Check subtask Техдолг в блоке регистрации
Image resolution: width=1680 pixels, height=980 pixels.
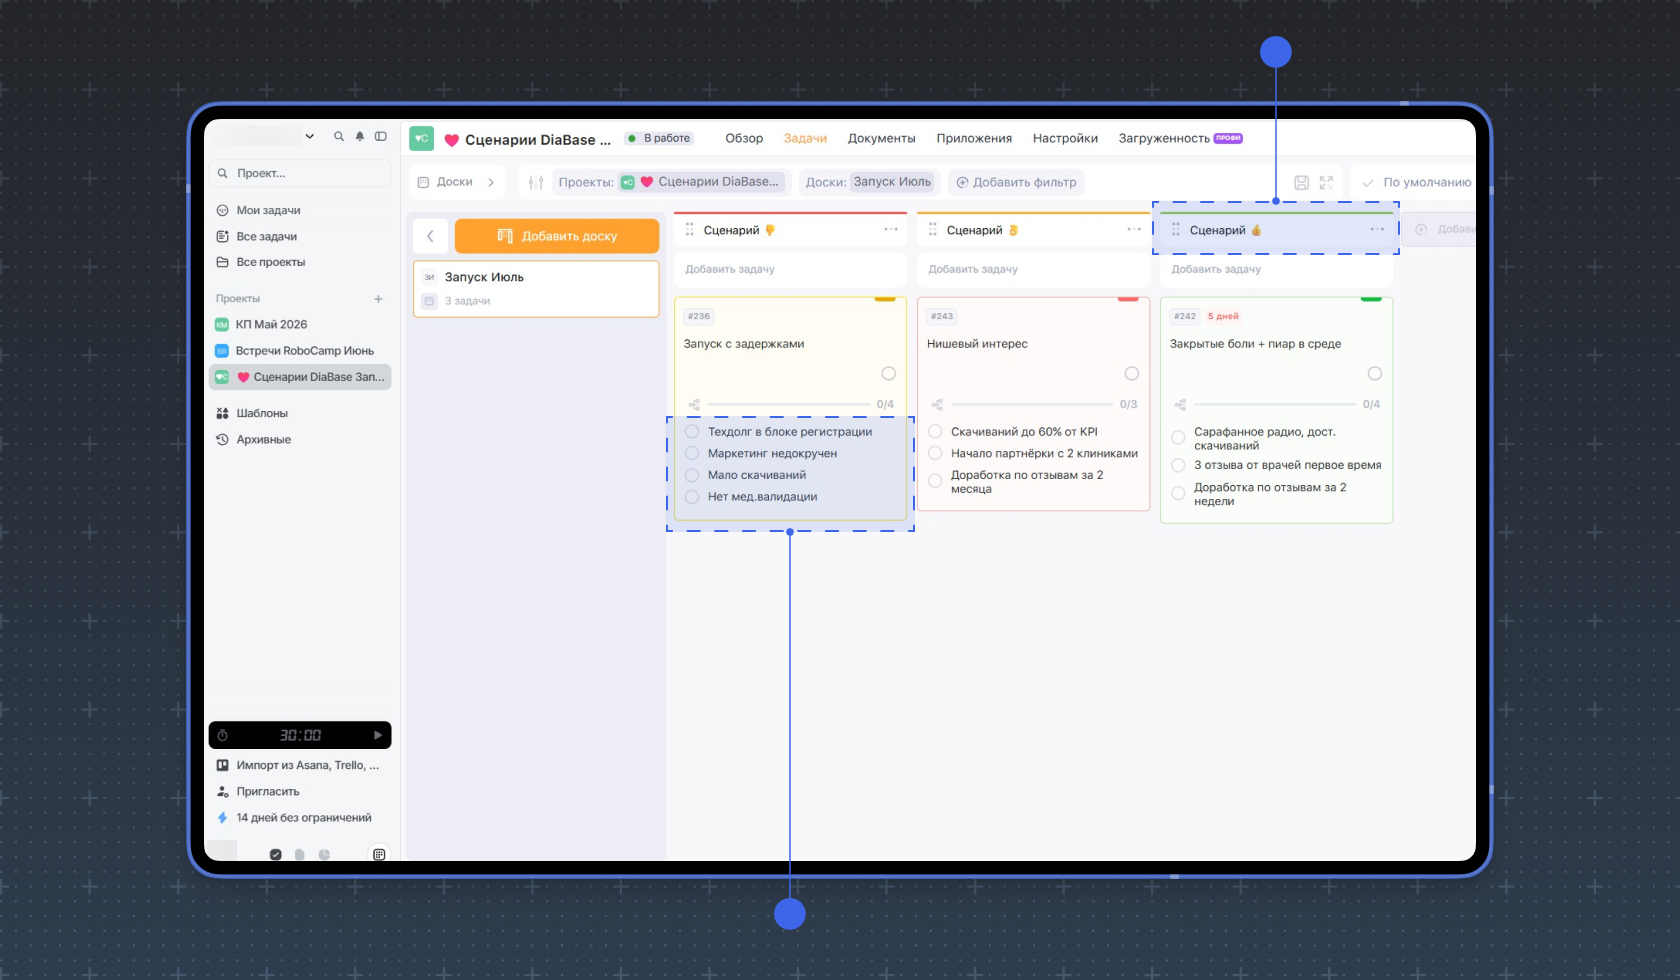(692, 432)
